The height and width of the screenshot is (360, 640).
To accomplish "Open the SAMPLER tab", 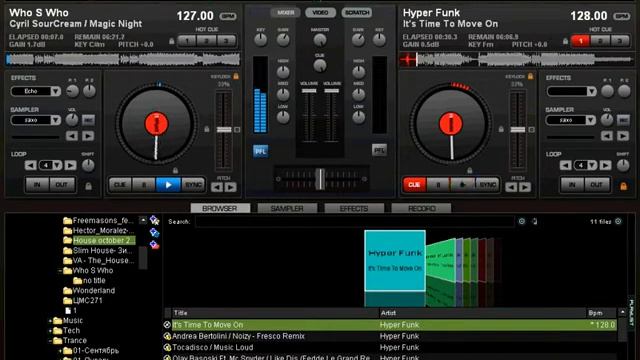I will (x=287, y=208).
